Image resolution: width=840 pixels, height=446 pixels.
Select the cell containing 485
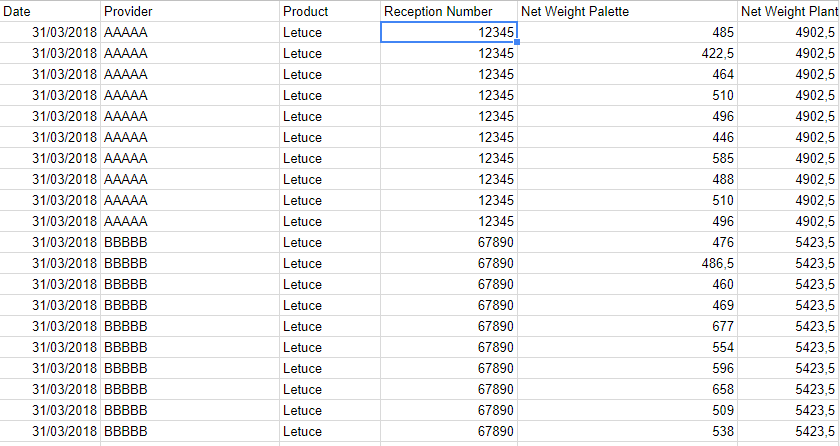point(627,33)
